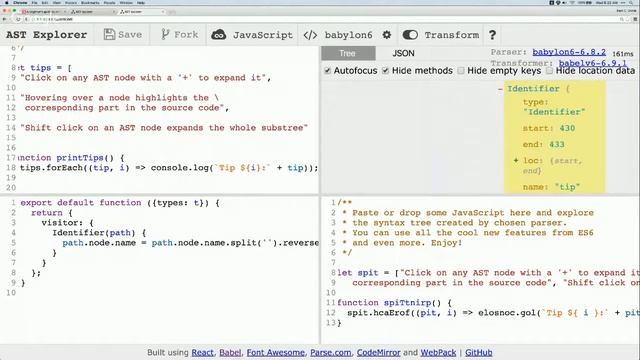Expand the loc property node

click(x=516, y=160)
